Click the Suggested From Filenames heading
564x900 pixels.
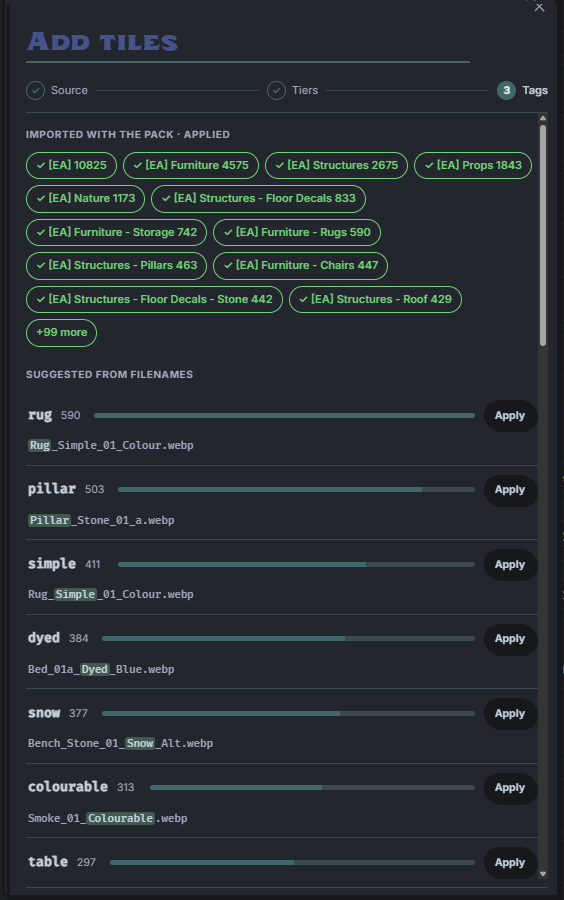tap(110, 375)
